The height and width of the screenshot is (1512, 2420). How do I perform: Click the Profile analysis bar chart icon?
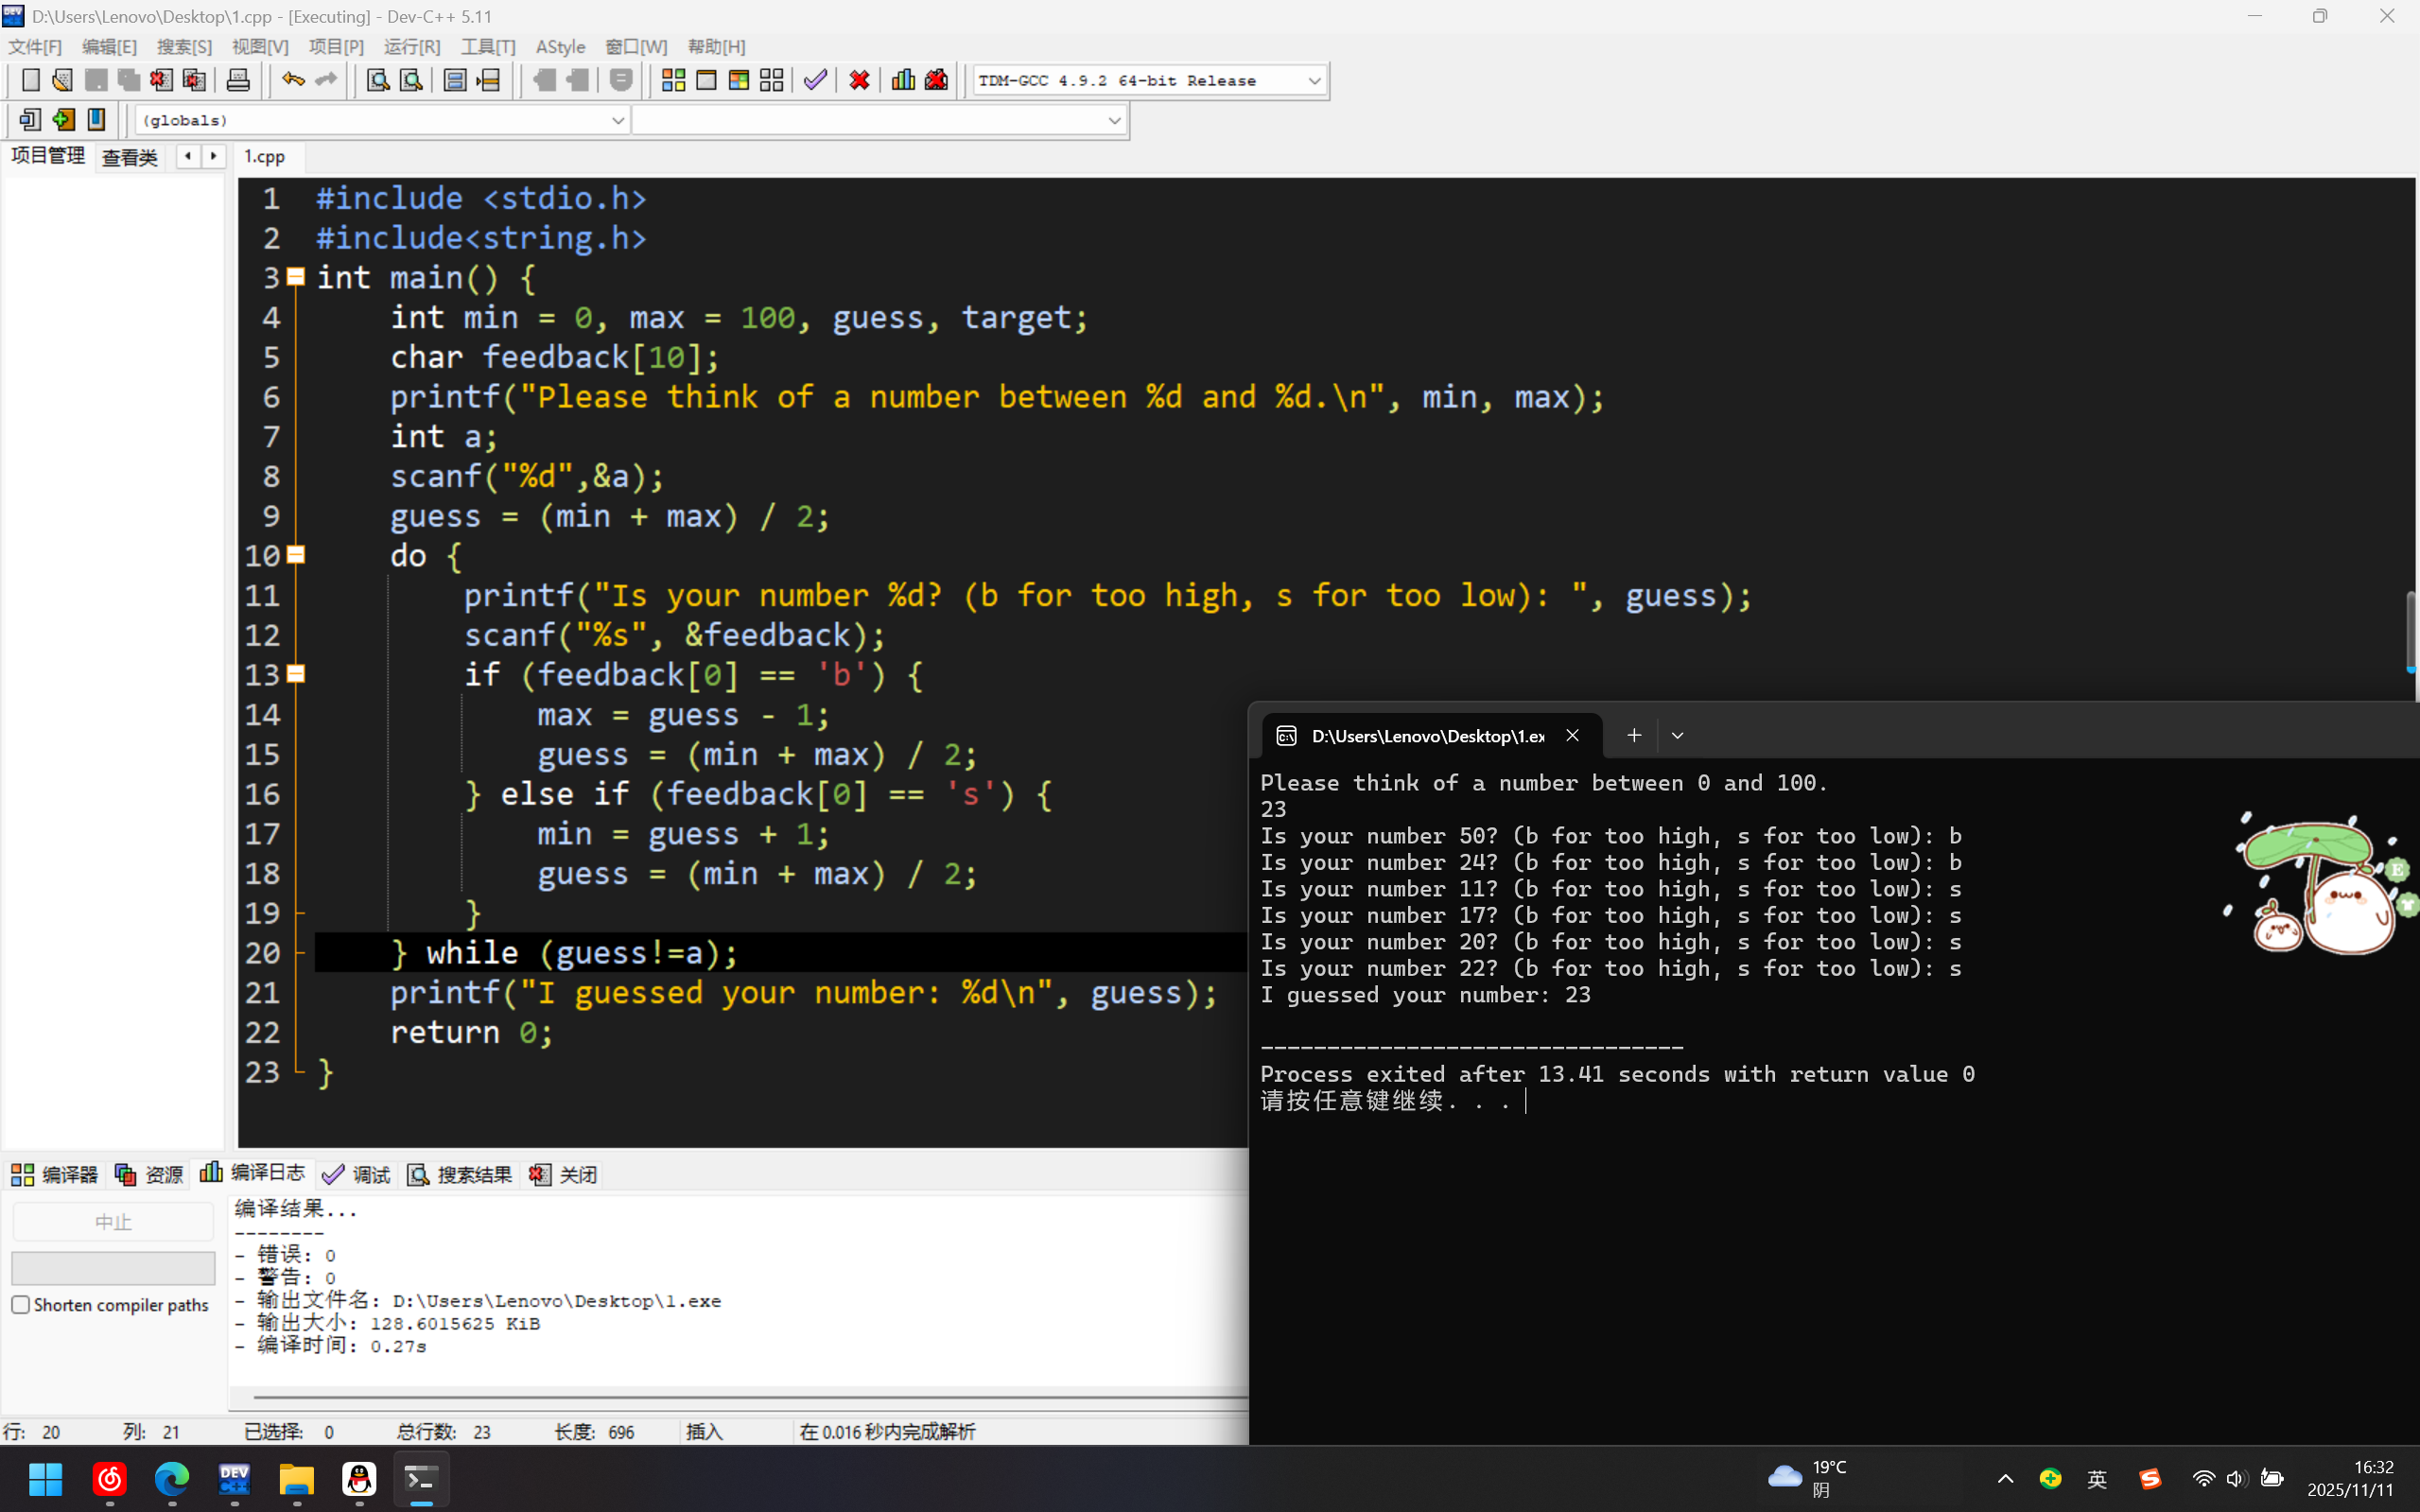tap(903, 80)
